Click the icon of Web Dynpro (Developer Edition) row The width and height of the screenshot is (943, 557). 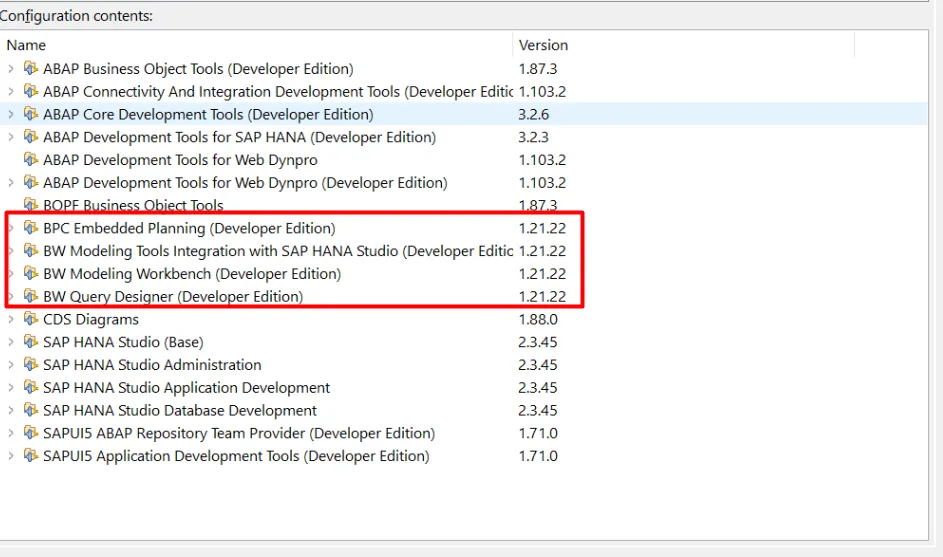(x=31, y=182)
